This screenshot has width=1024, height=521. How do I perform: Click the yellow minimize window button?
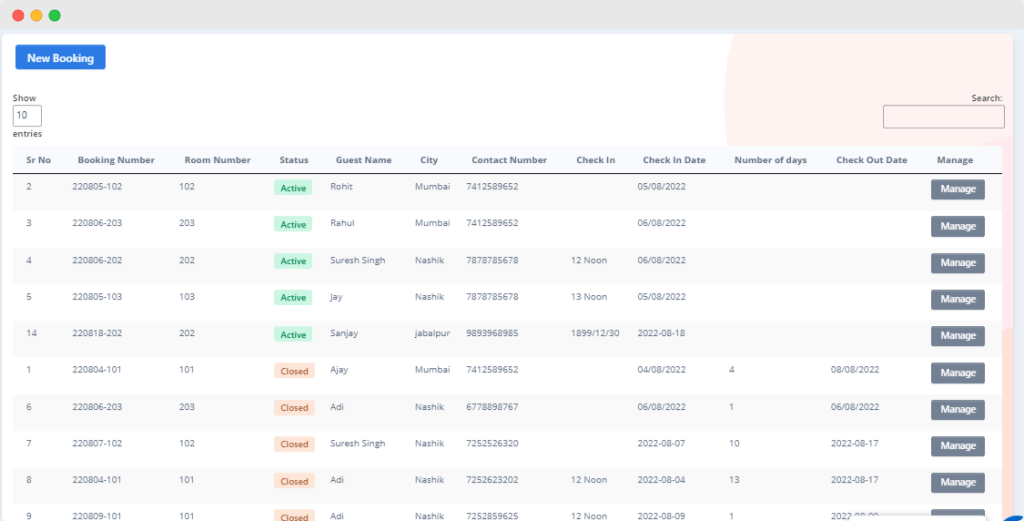[x=37, y=15]
